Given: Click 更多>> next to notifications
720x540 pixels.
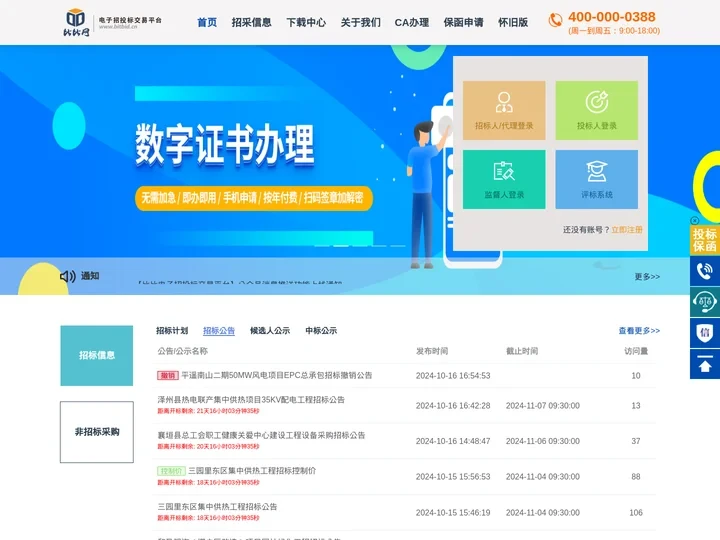Looking at the screenshot, I should [x=647, y=276].
